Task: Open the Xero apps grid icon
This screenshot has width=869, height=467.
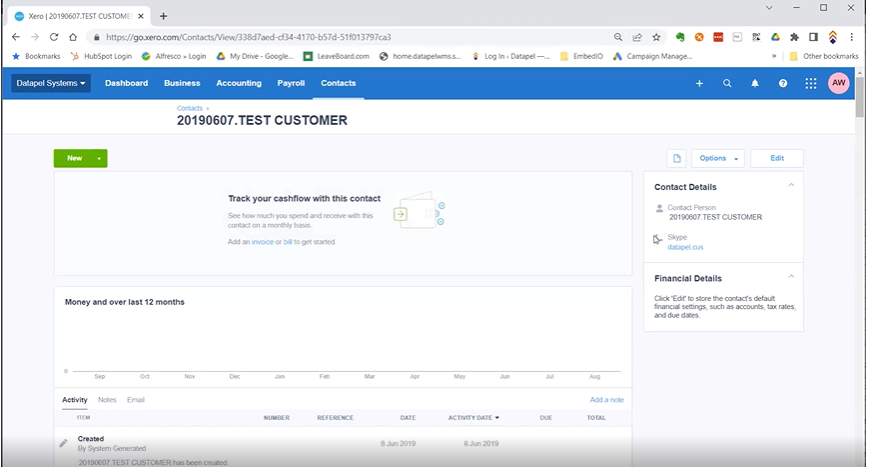Action: (x=811, y=83)
